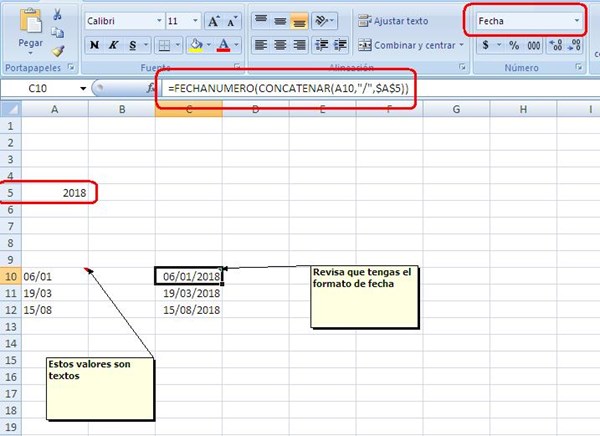Click Combinar y centrar button

[407, 45]
